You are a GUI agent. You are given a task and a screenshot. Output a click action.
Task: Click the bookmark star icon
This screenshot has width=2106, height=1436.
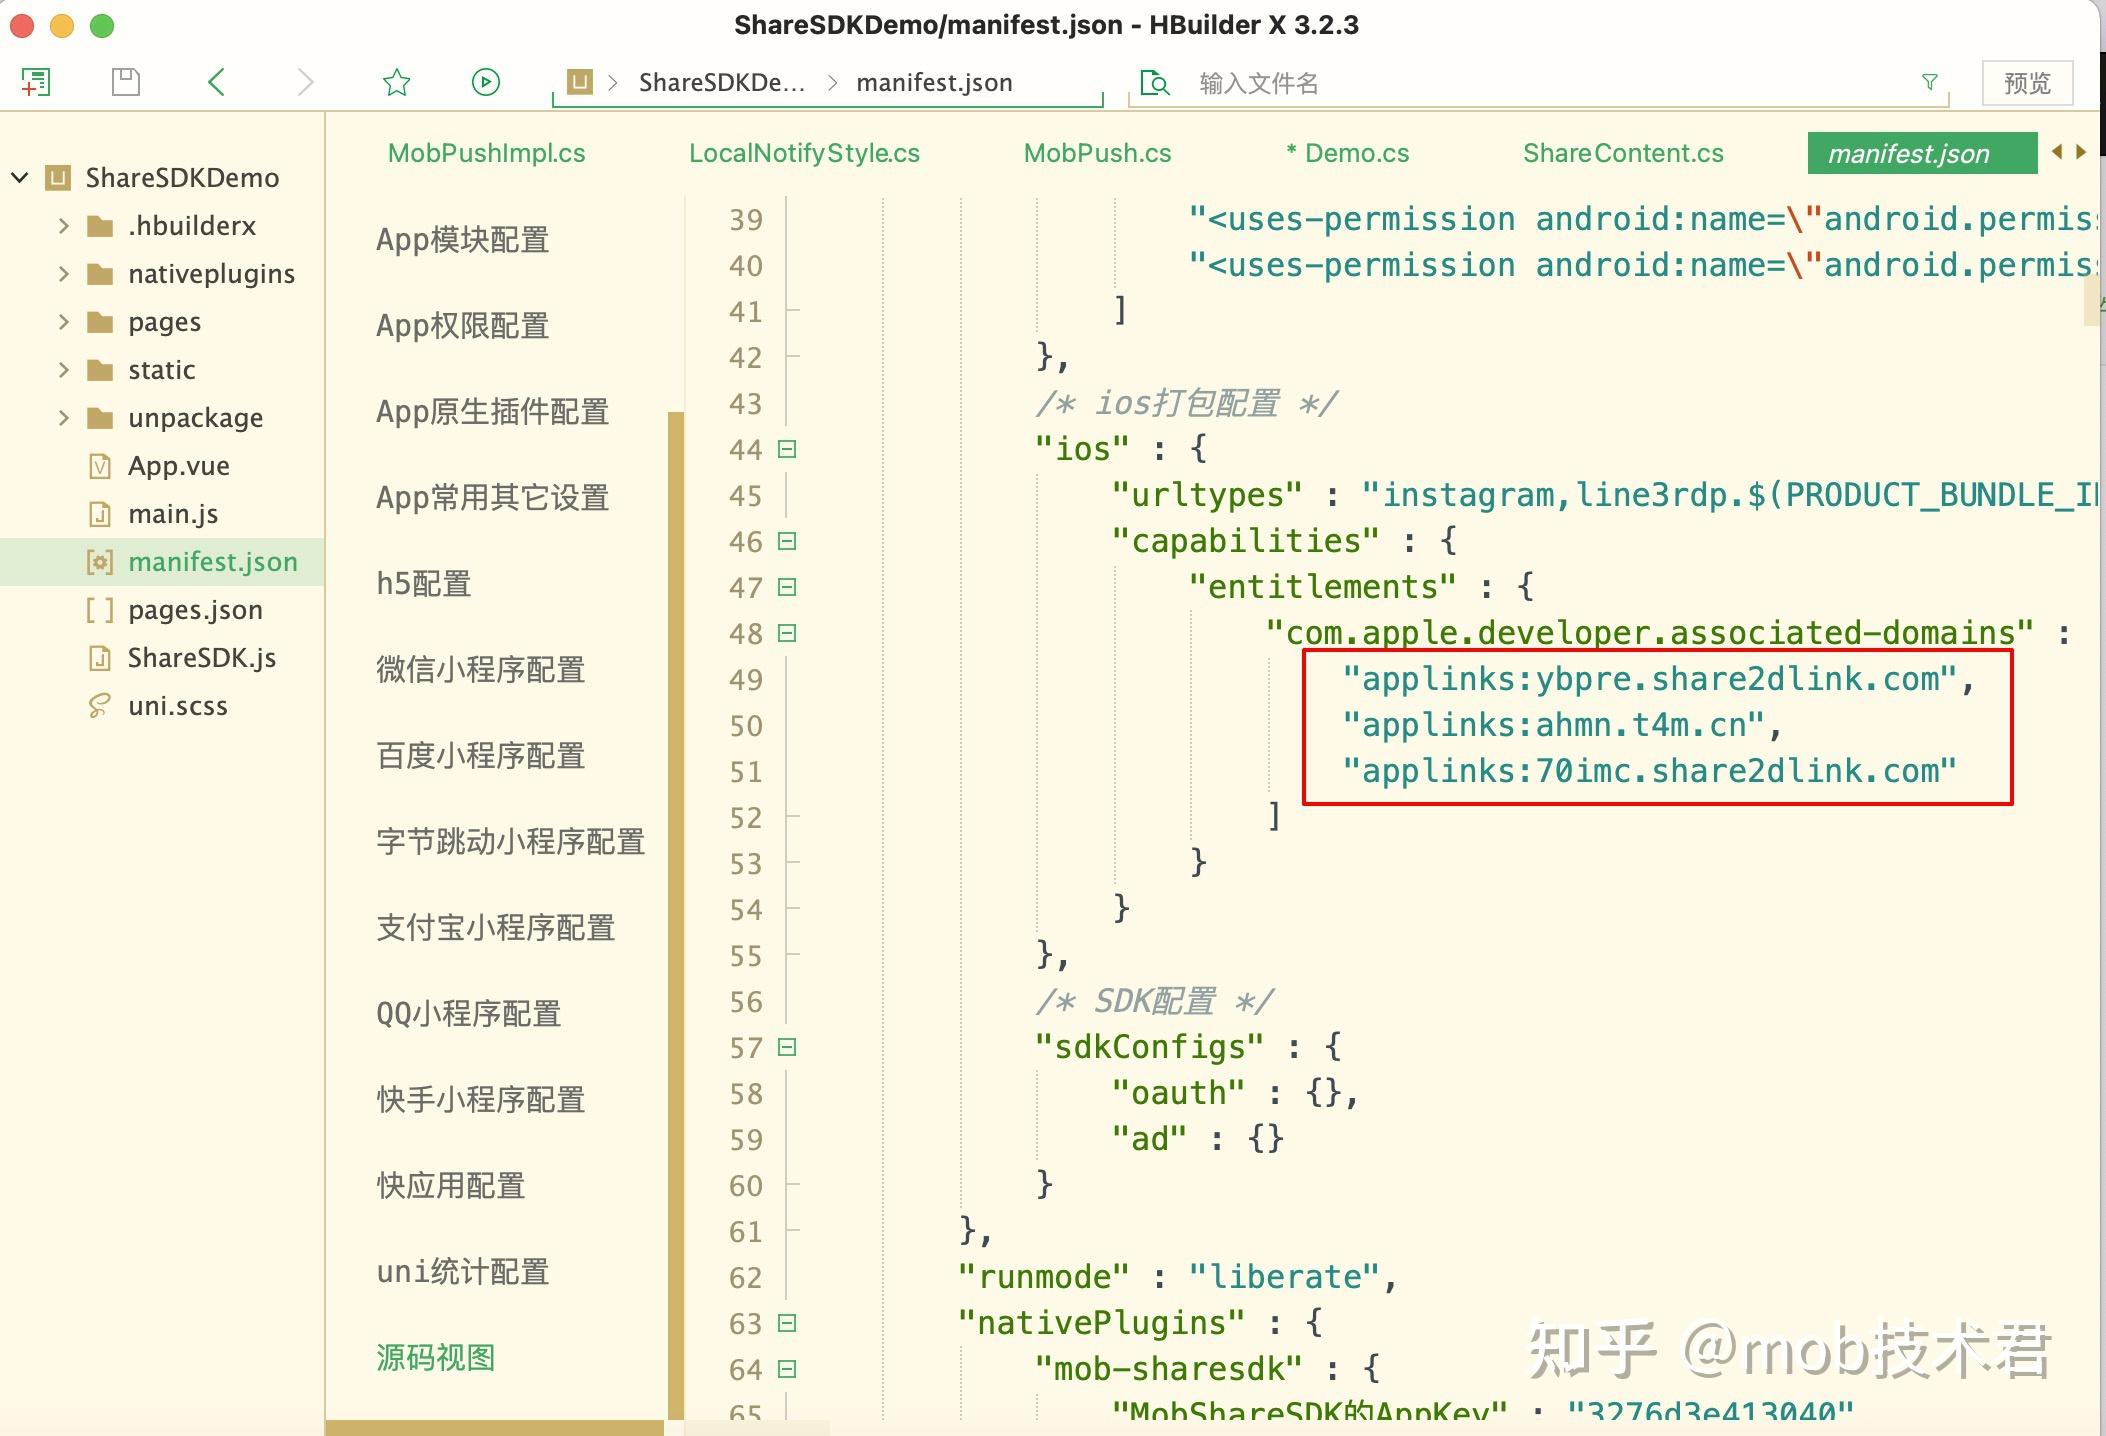pyautogui.click(x=397, y=82)
